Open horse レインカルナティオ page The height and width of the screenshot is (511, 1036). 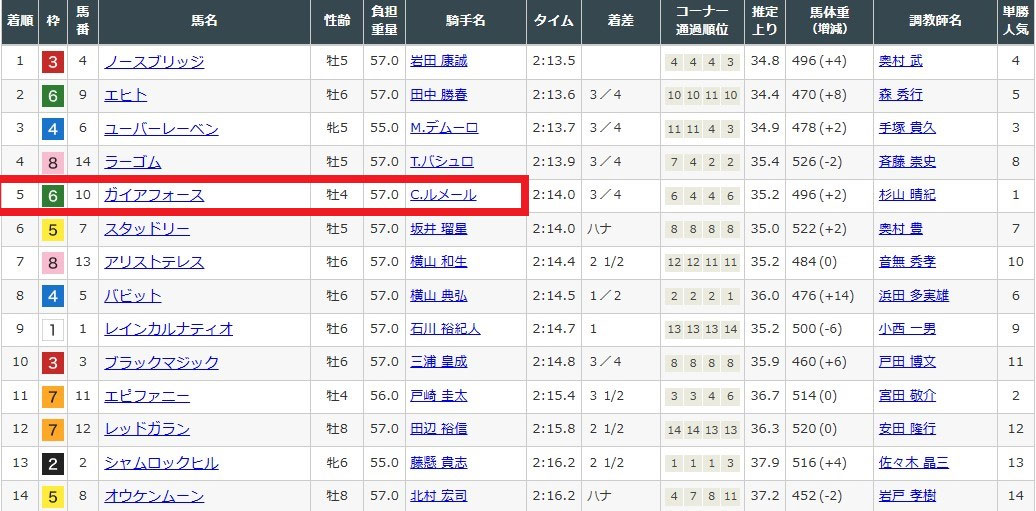point(168,329)
